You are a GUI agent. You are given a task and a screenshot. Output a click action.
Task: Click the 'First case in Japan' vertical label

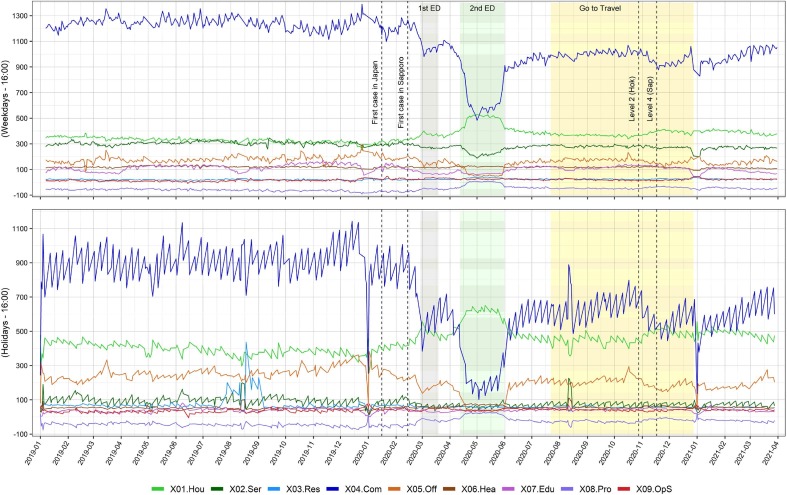tap(375, 93)
